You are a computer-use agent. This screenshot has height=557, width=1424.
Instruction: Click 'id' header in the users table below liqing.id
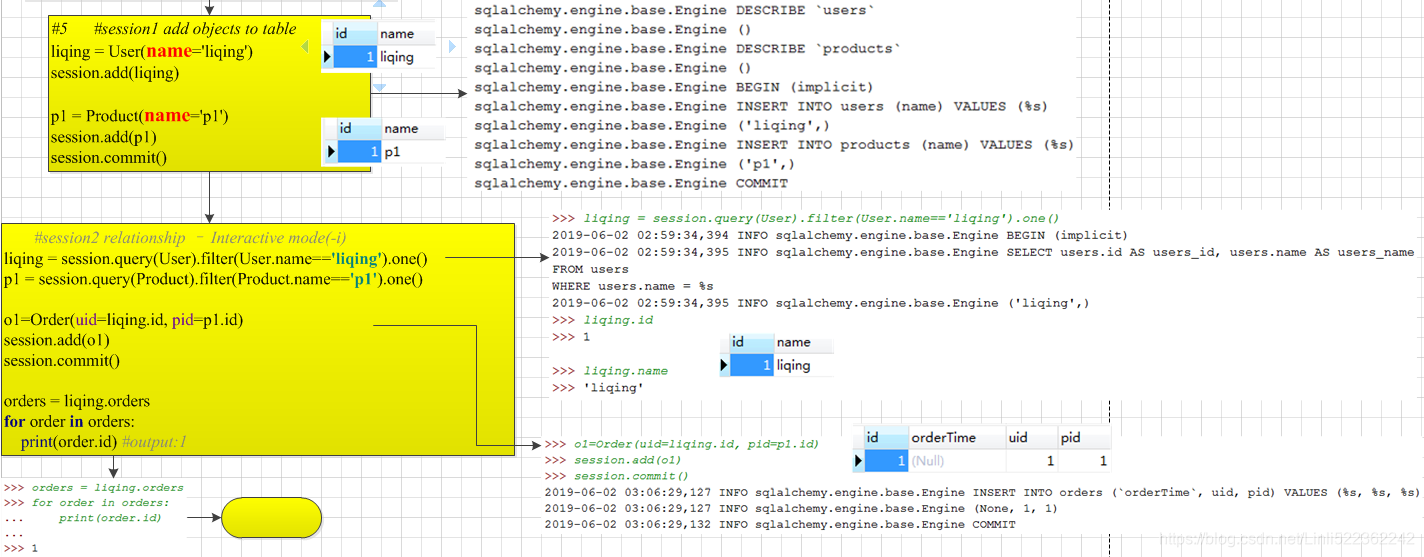click(738, 342)
